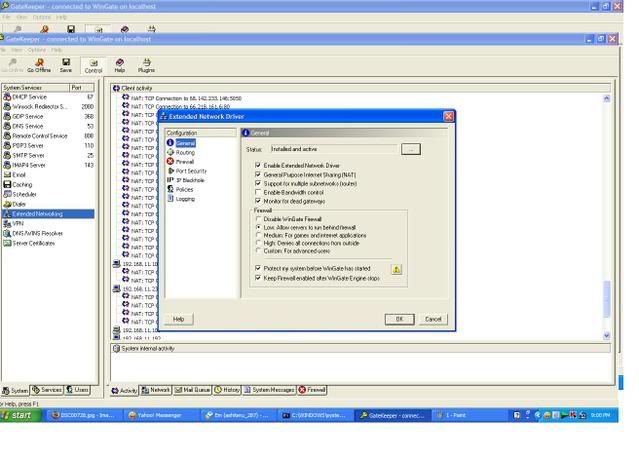The height and width of the screenshot is (460, 639).
Task: Switch to the Services tab
Action: 47,390
